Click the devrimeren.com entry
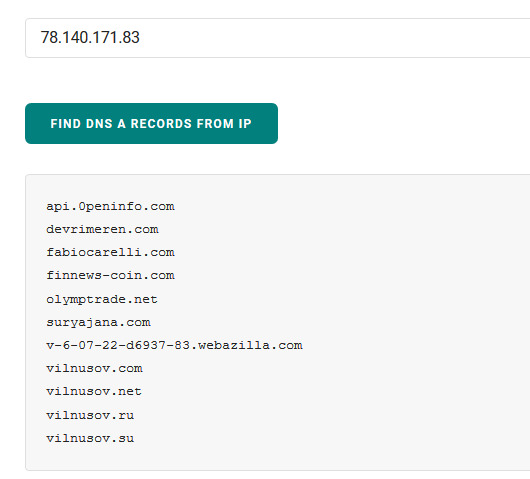530x479 pixels. [102, 230]
